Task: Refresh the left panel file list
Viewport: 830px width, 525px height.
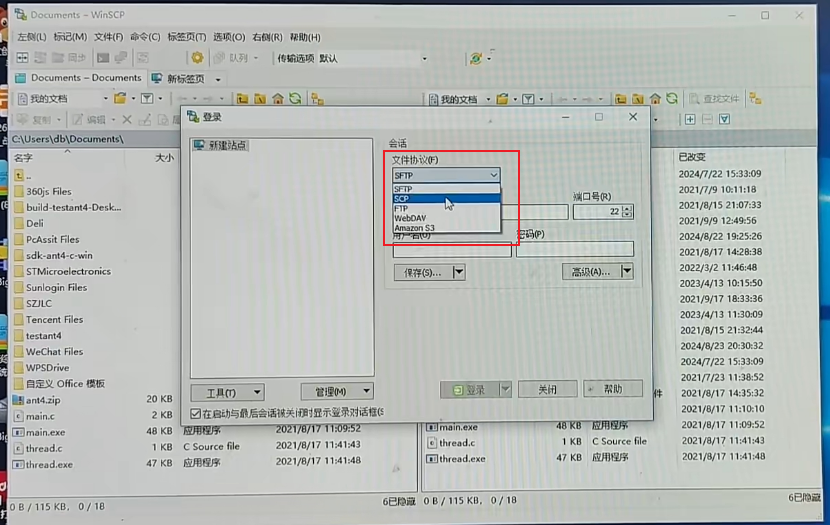Action: (x=295, y=98)
